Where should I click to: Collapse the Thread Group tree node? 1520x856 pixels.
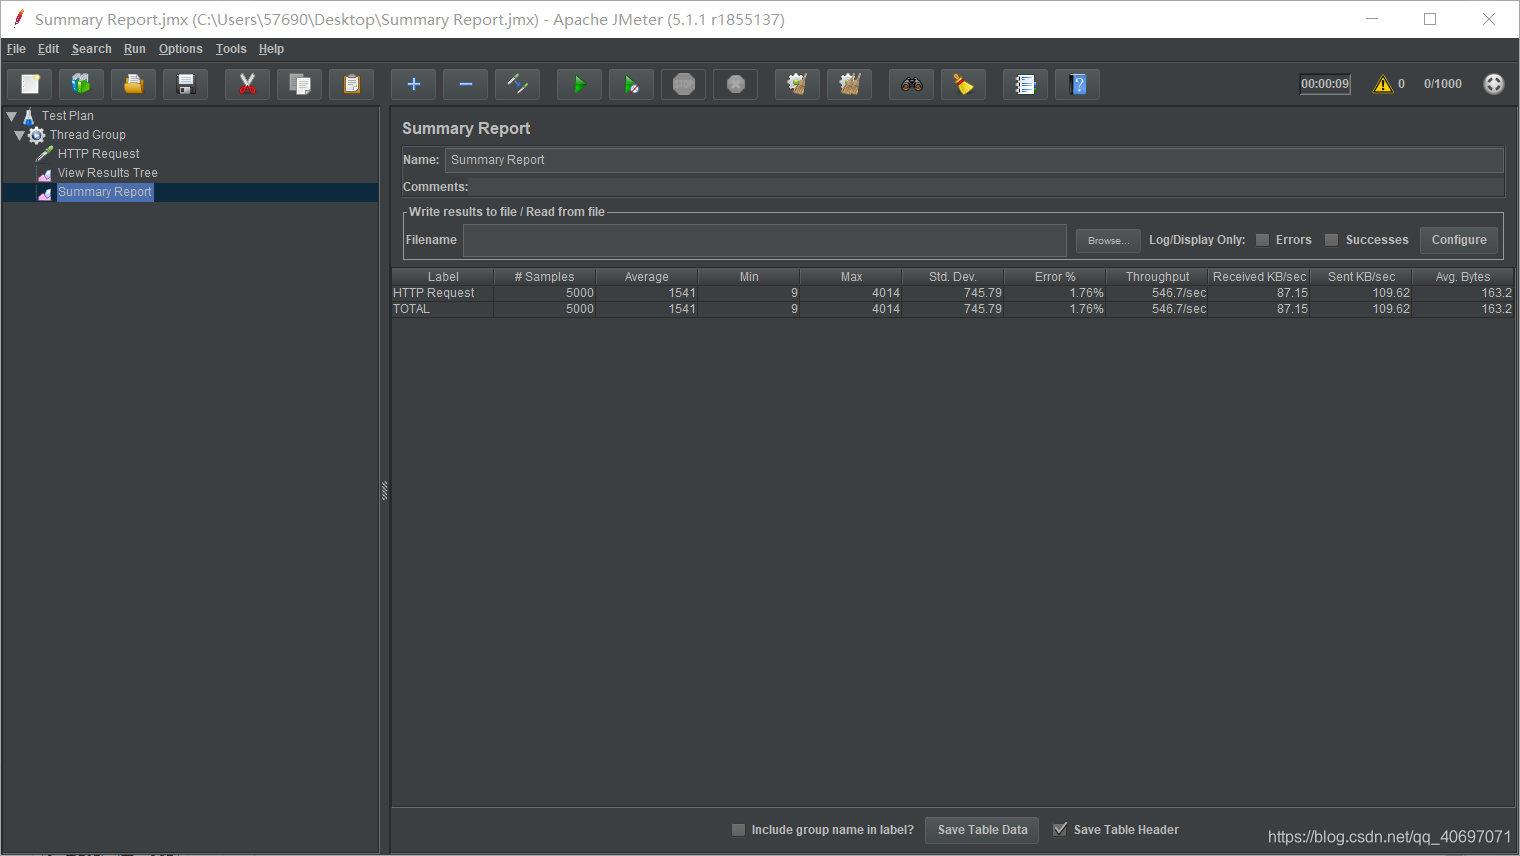[x=19, y=135]
